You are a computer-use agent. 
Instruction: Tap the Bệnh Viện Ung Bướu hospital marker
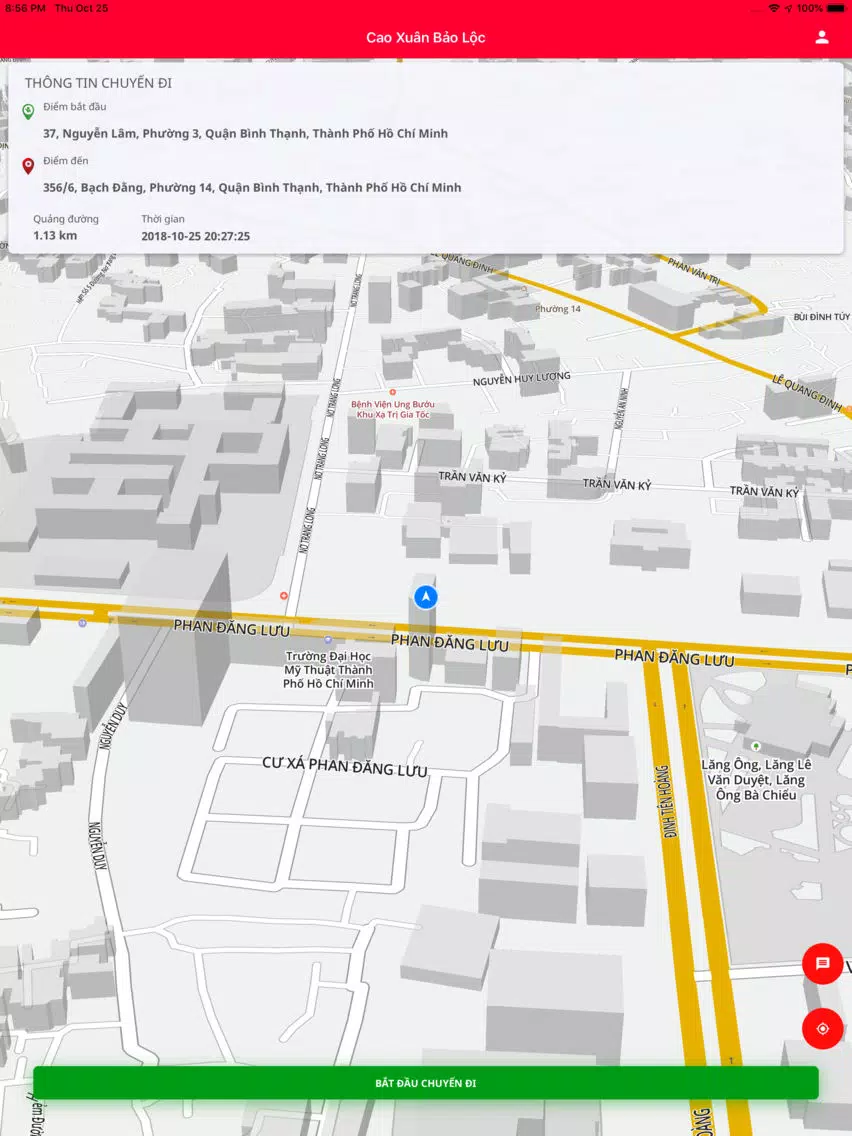[393, 392]
